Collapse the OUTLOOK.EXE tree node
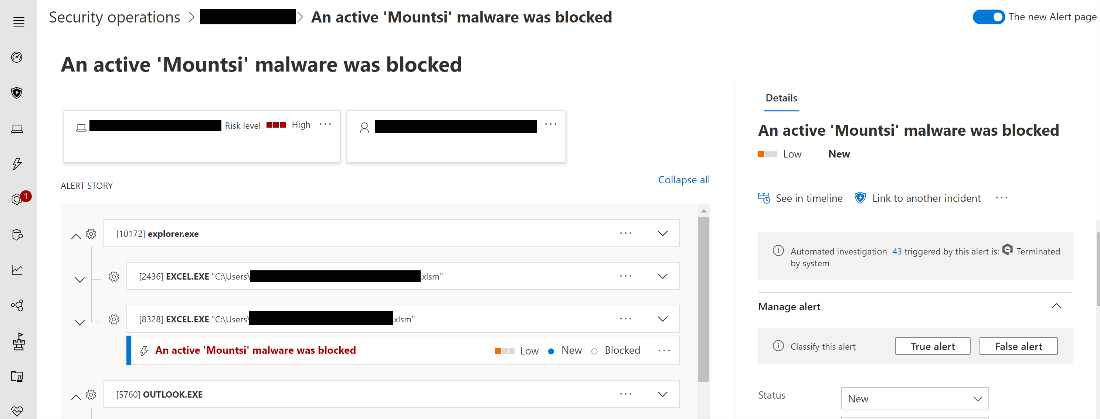The image size is (1100, 419). click(75, 396)
